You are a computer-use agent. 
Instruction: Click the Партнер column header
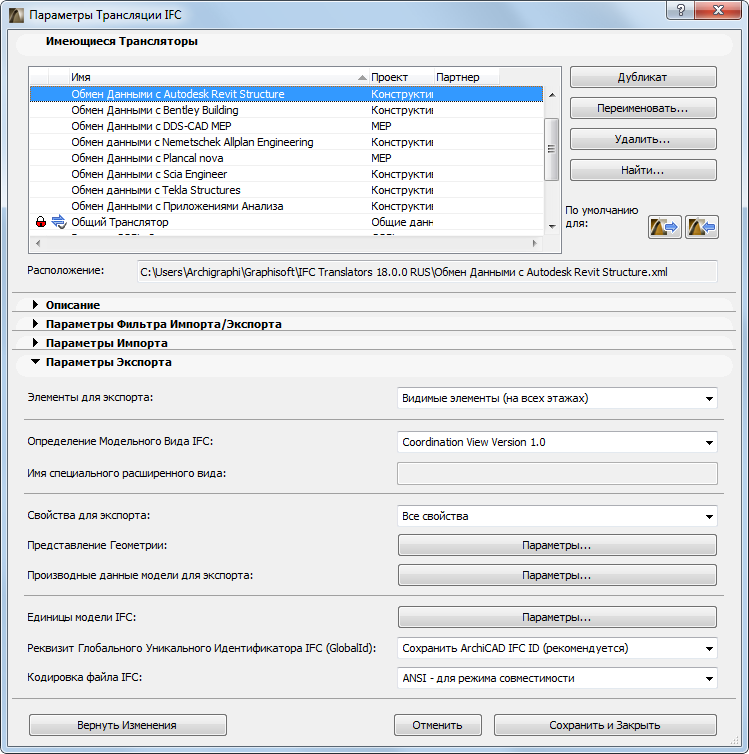click(x=466, y=77)
